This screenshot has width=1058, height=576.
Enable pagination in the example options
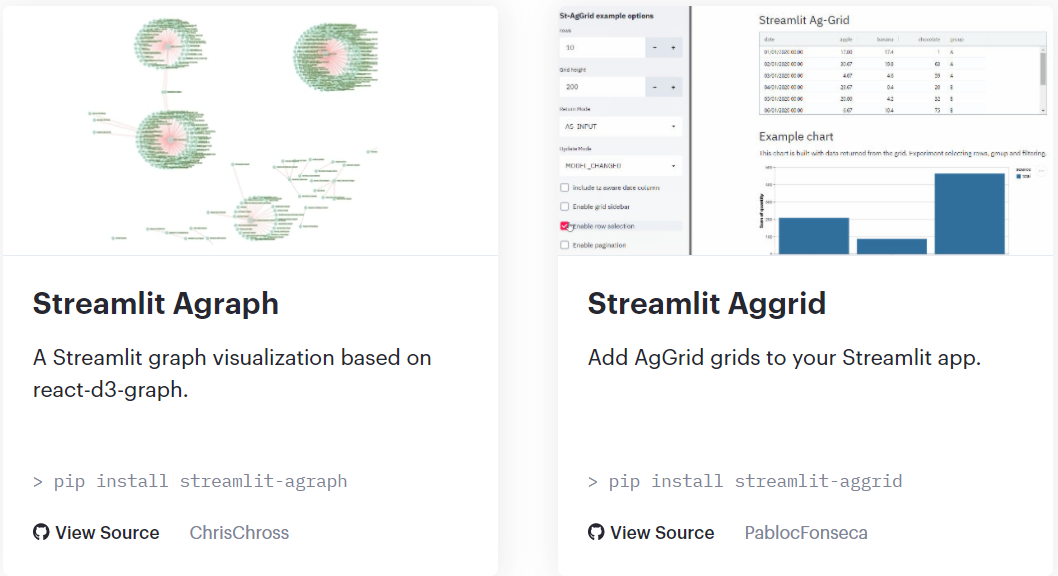(564, 245)
